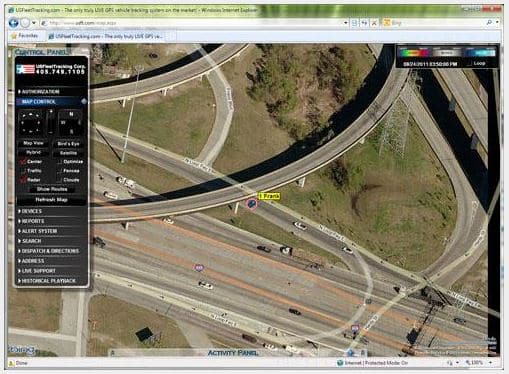Enable the Clouds checkbox
The width and height of the screenshot is (509, 374).
59,180
